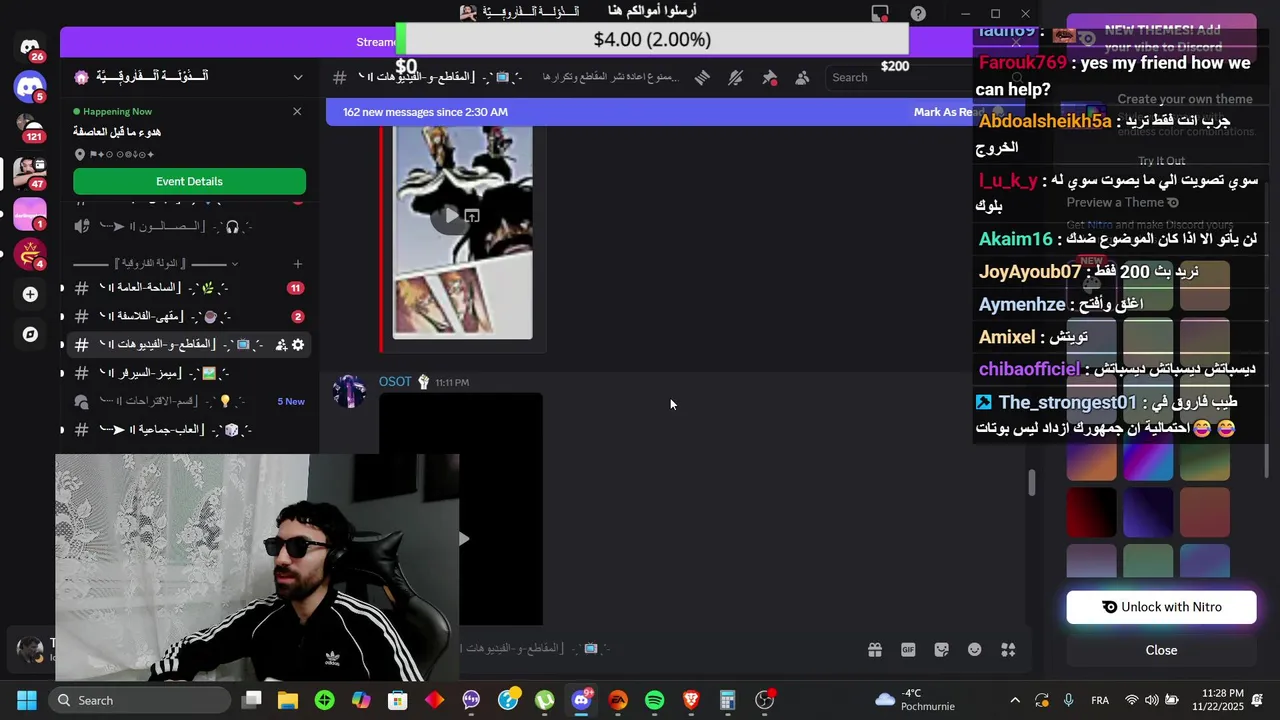This screenshot has width=1280, height=720.
Task: Open Windows Start menu
Action: (x=27, y=700)
